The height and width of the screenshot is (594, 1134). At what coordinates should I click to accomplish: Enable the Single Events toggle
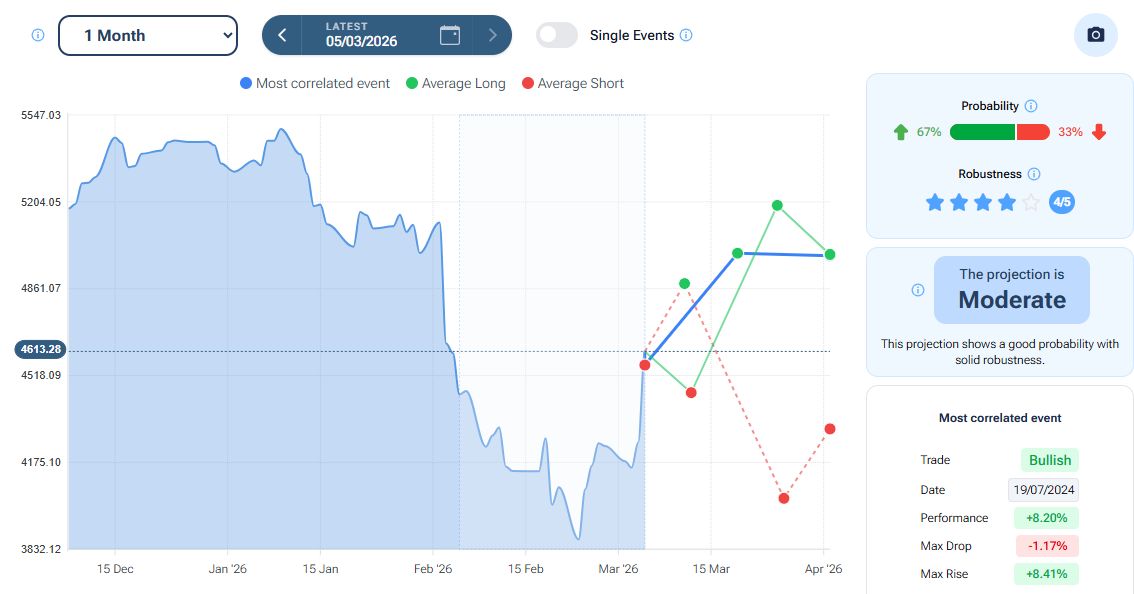click(557, 35)
